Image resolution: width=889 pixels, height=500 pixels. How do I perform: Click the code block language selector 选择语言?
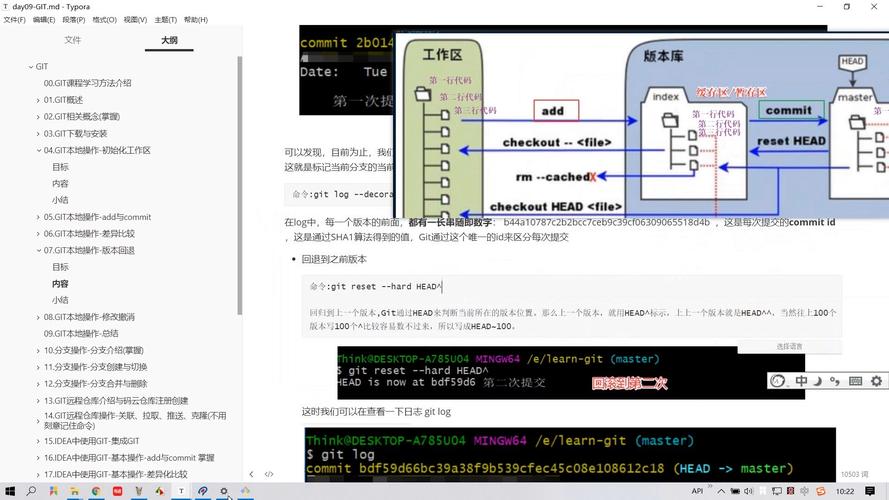coord(789,346)
